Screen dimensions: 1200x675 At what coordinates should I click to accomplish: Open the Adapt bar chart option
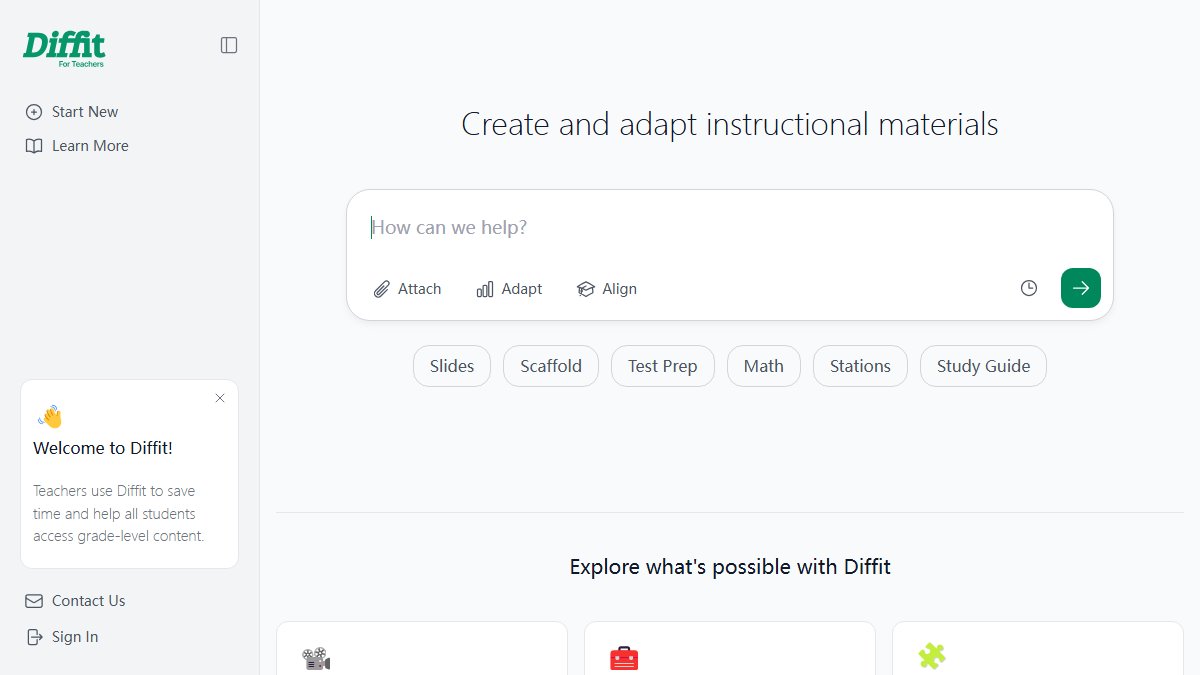coord(509,289)
